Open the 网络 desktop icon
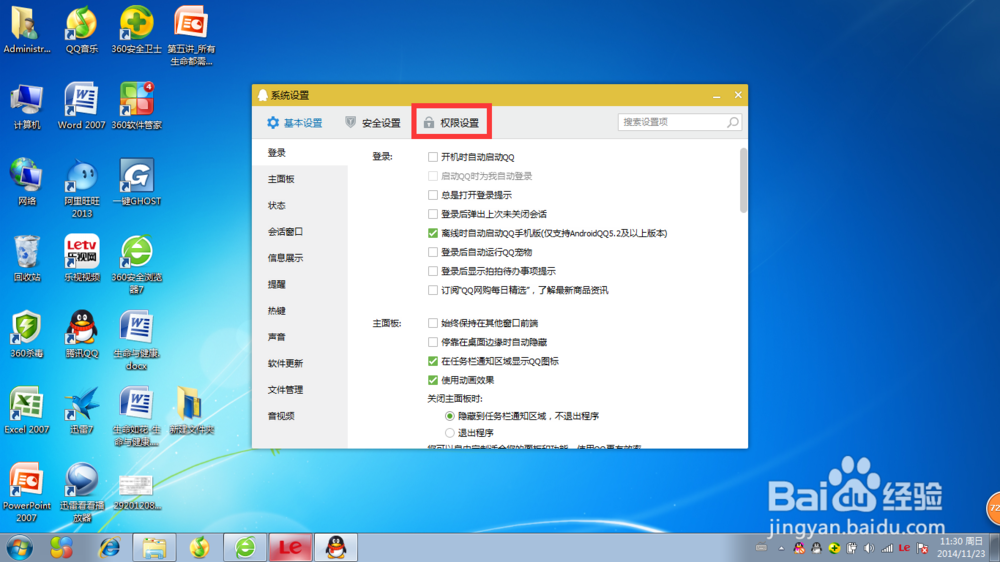The width and height of the screenshot is (1000, 562). click(26, 182)
